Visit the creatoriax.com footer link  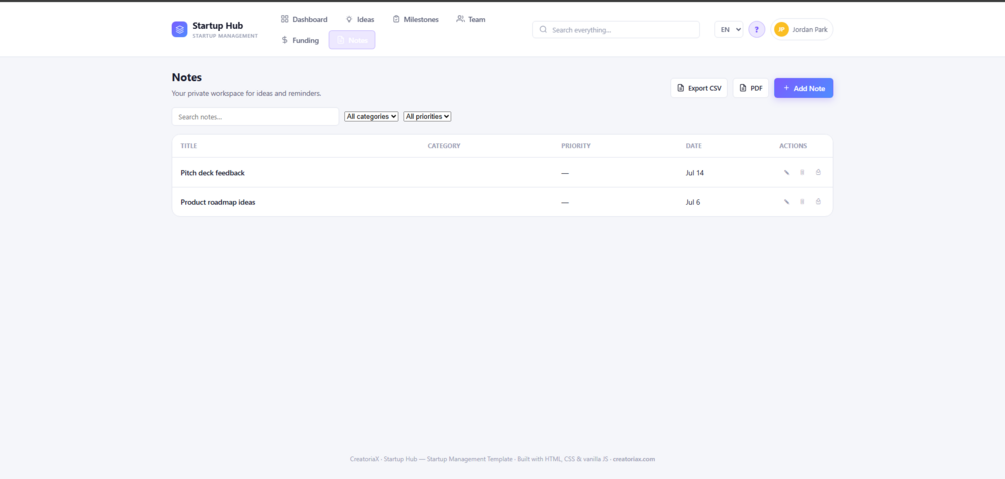click(634, 459)
